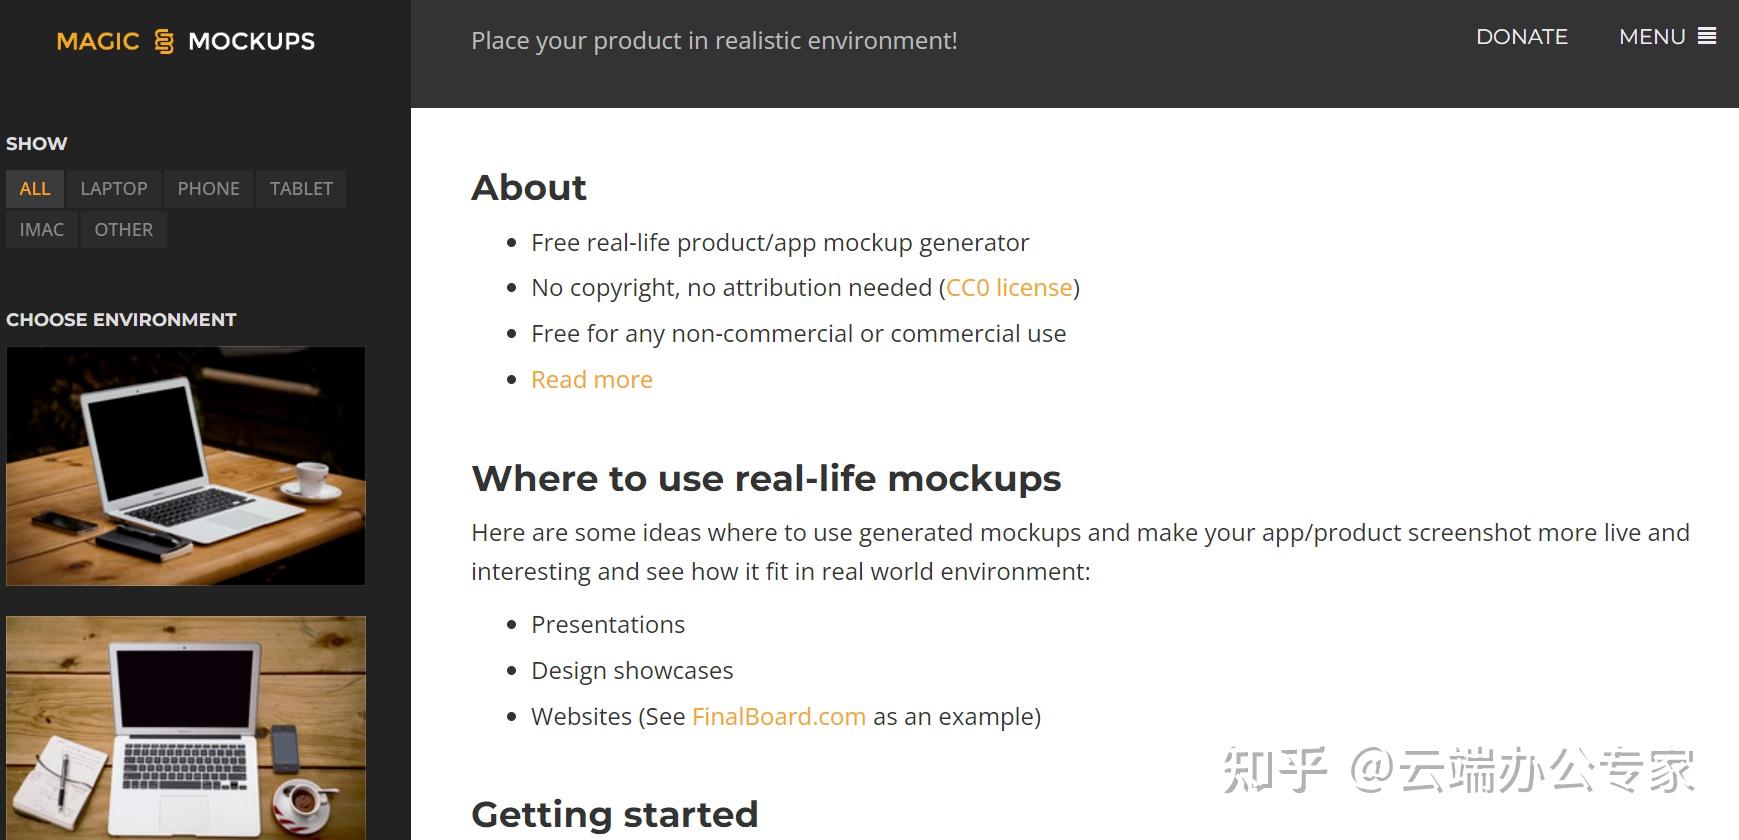Screen dimensions: 1739x840
Task: Click the MAGIC text in logo
Action: click(98, 41)
